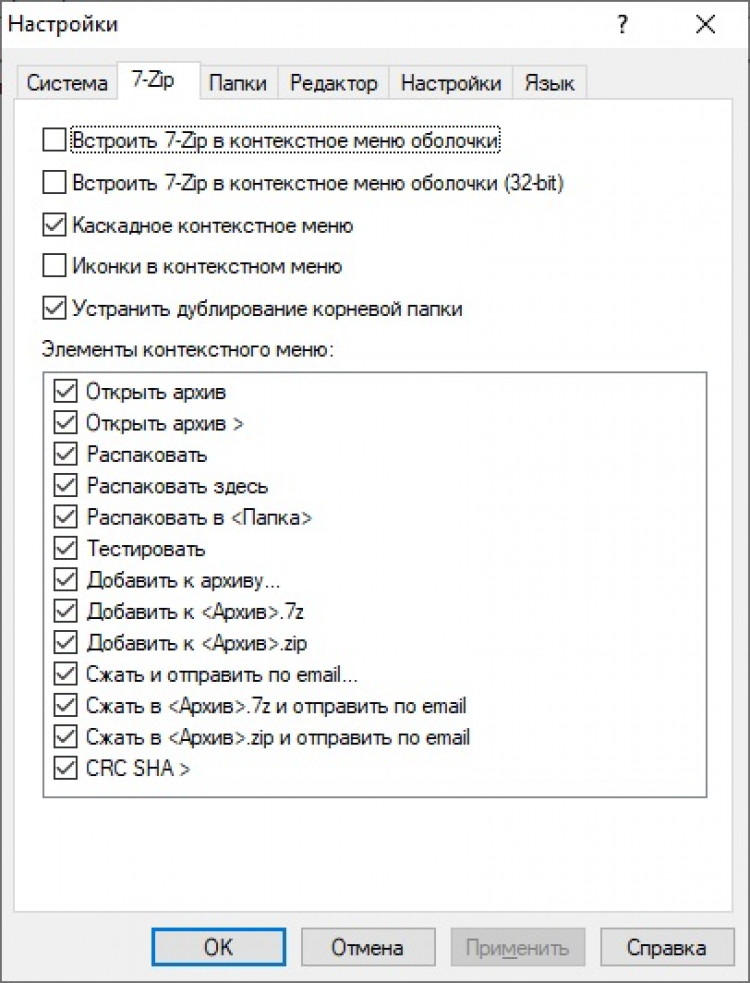750x983 pixels.
Task: Click the help question mark icon
Action: 623,24
